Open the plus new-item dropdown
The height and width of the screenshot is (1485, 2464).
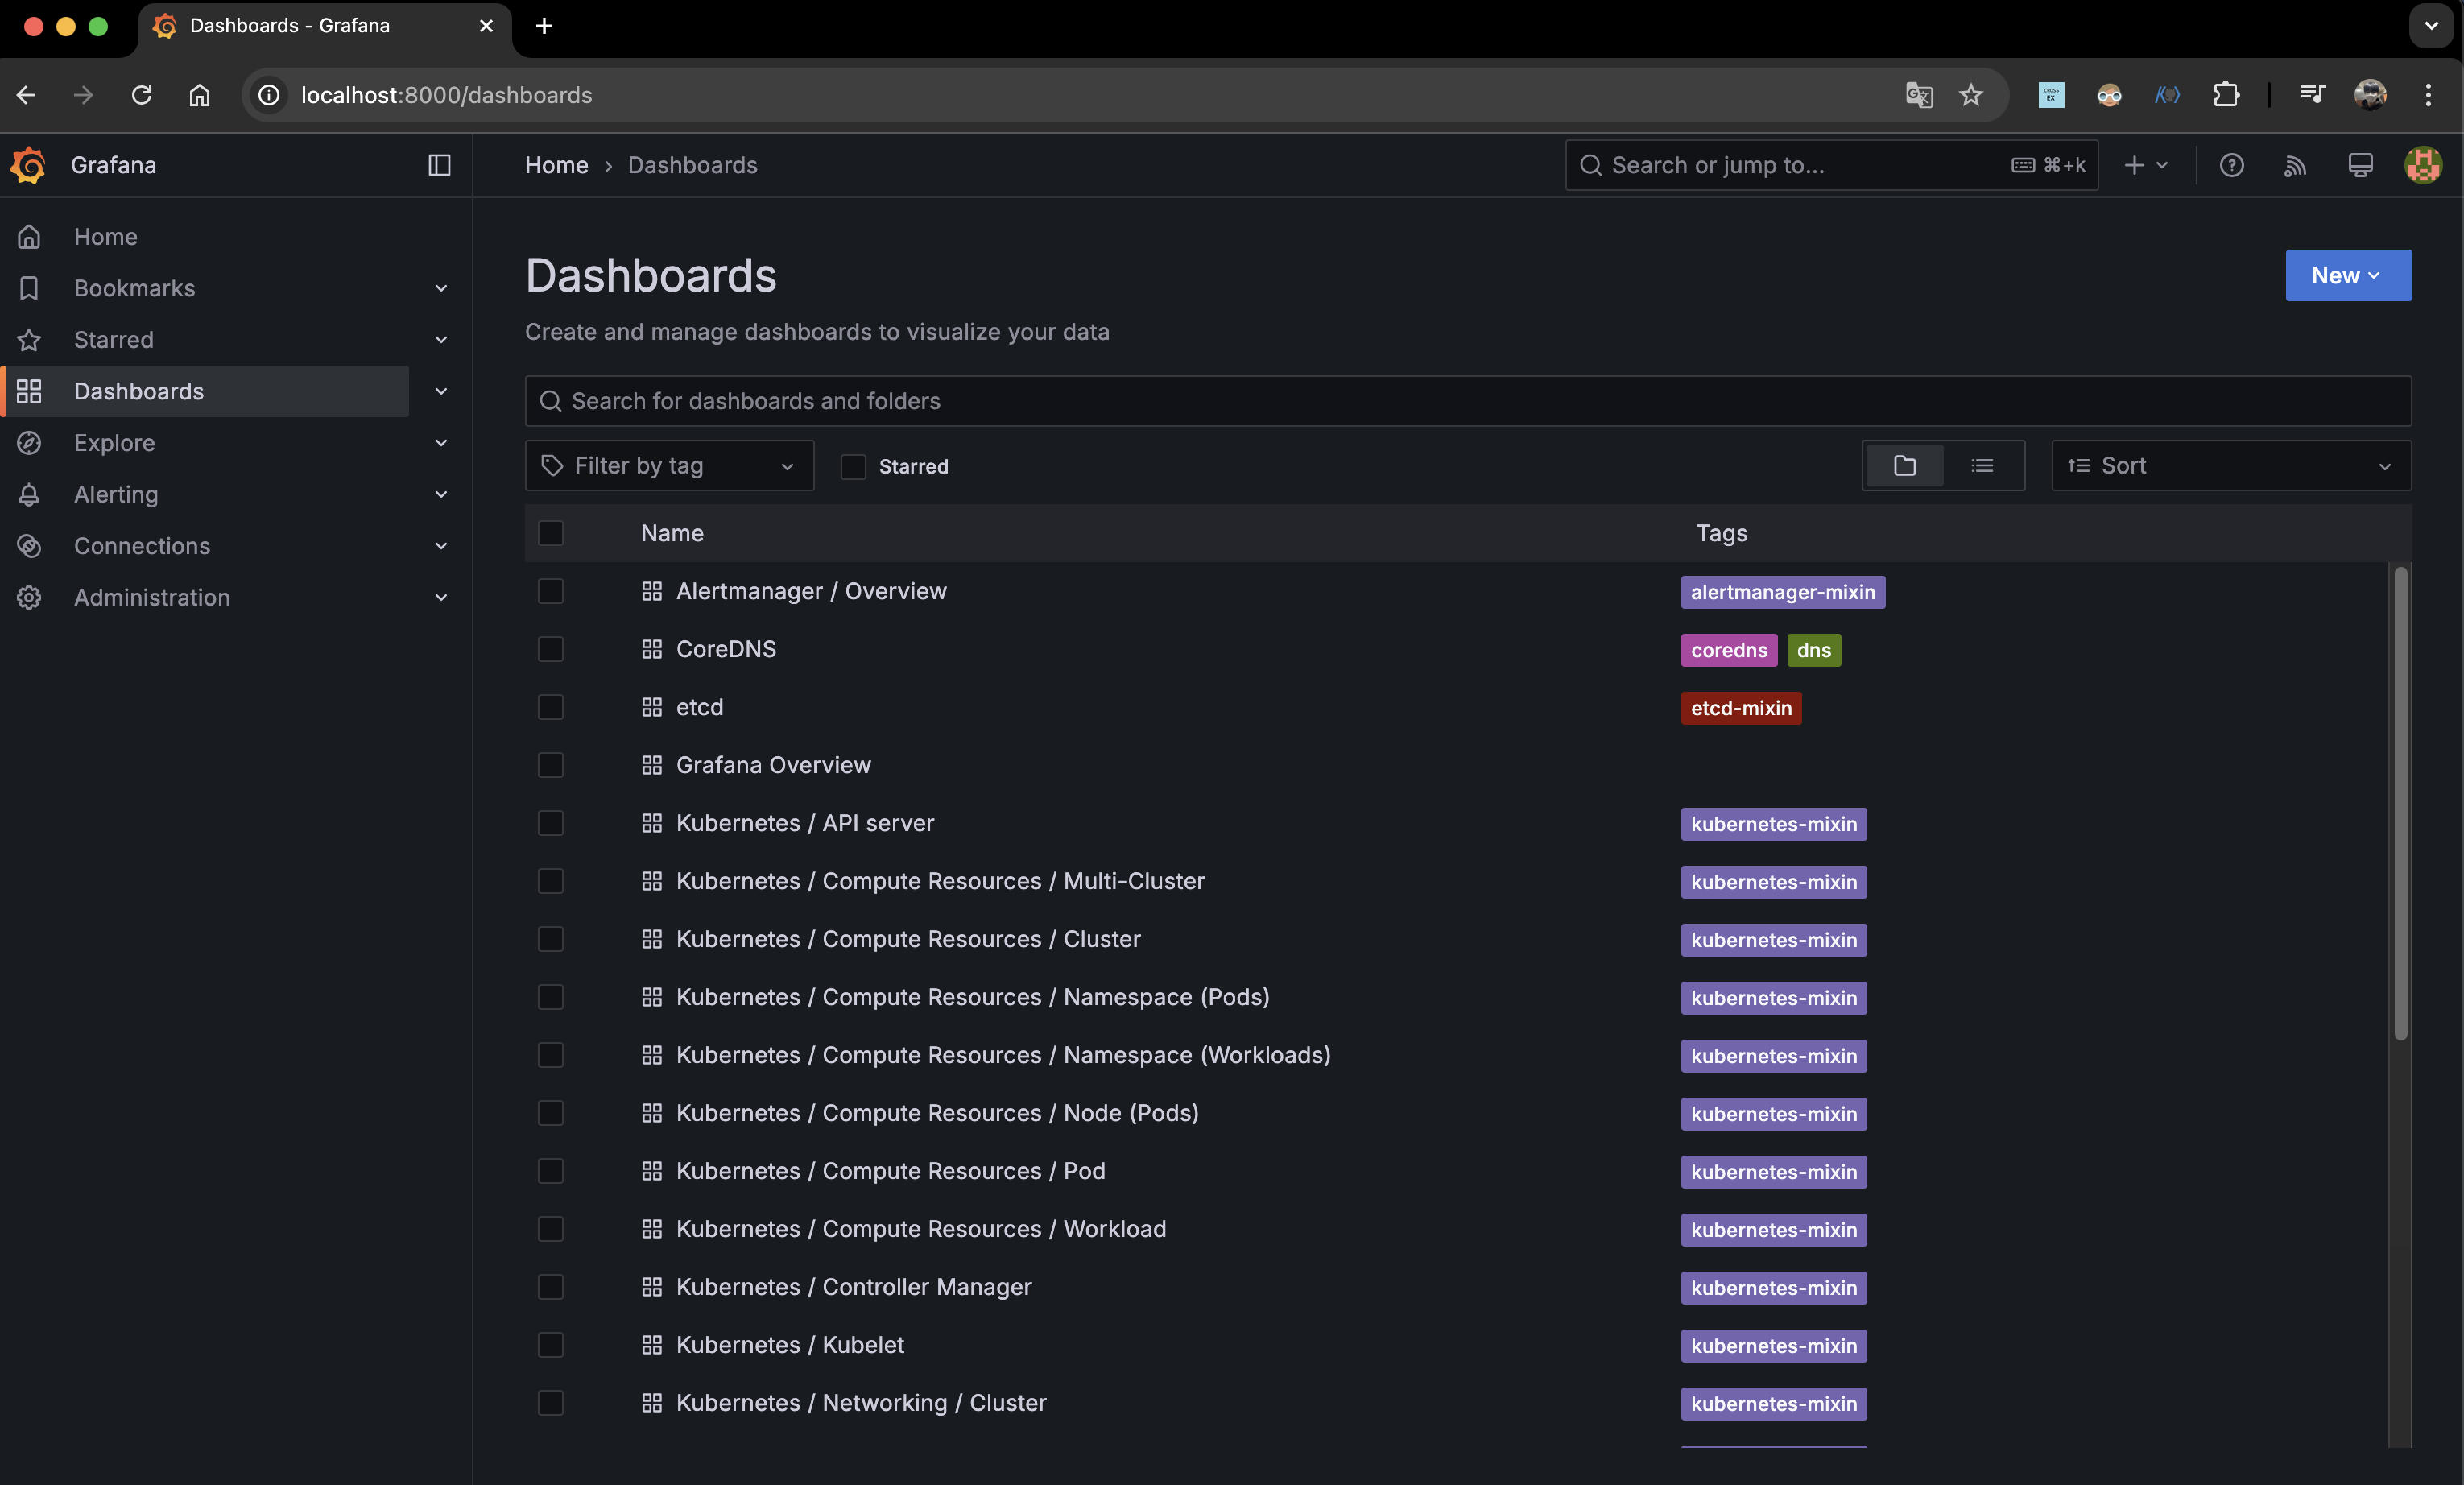click(2145, 165)
